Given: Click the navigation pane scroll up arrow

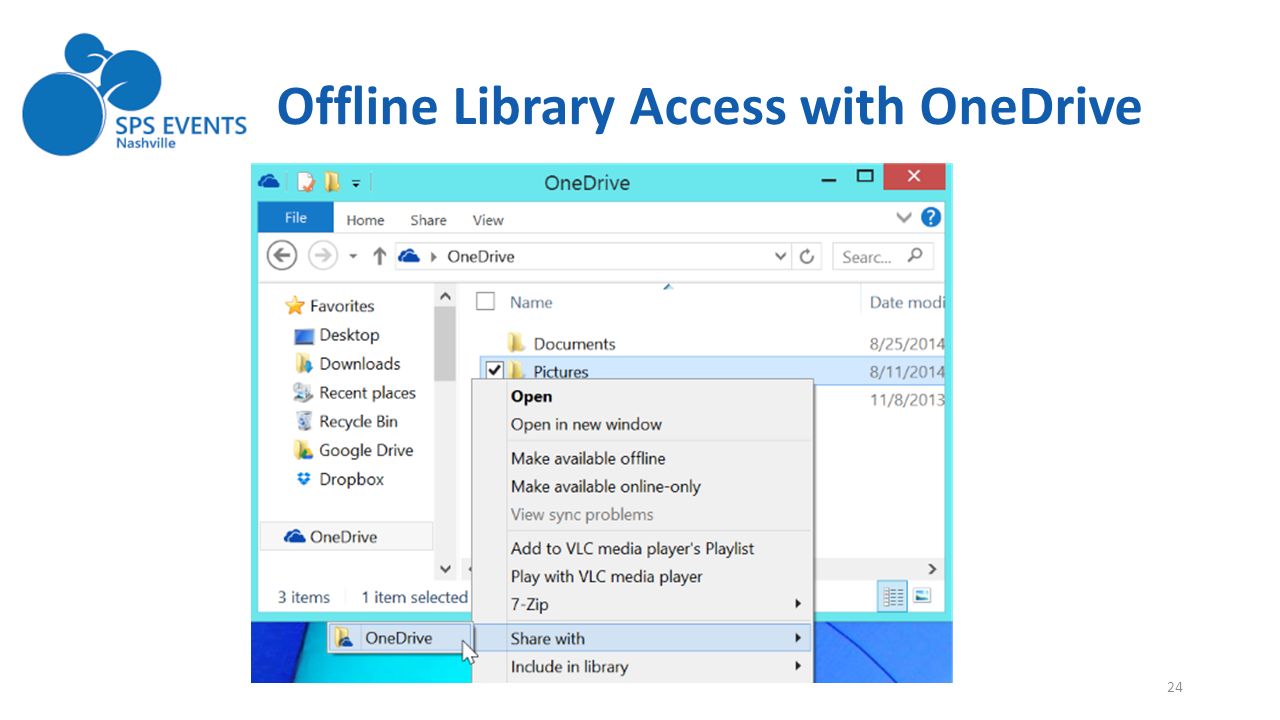Looking at the screenshot, I should point(446,297).
